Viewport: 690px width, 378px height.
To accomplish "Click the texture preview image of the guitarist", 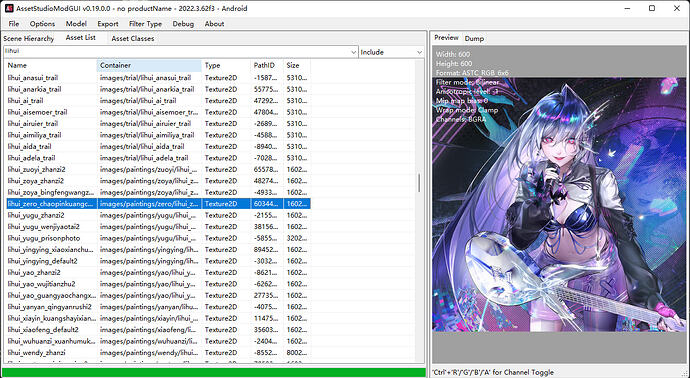I will 559,205.
